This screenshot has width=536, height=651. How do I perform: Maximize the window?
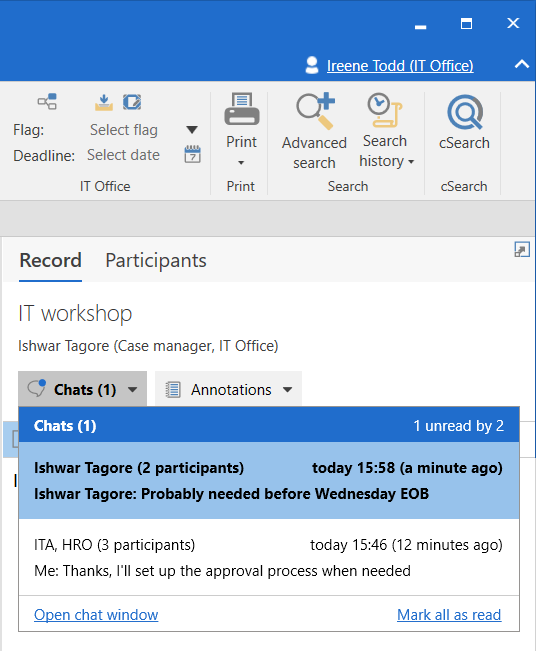(466, 24)
